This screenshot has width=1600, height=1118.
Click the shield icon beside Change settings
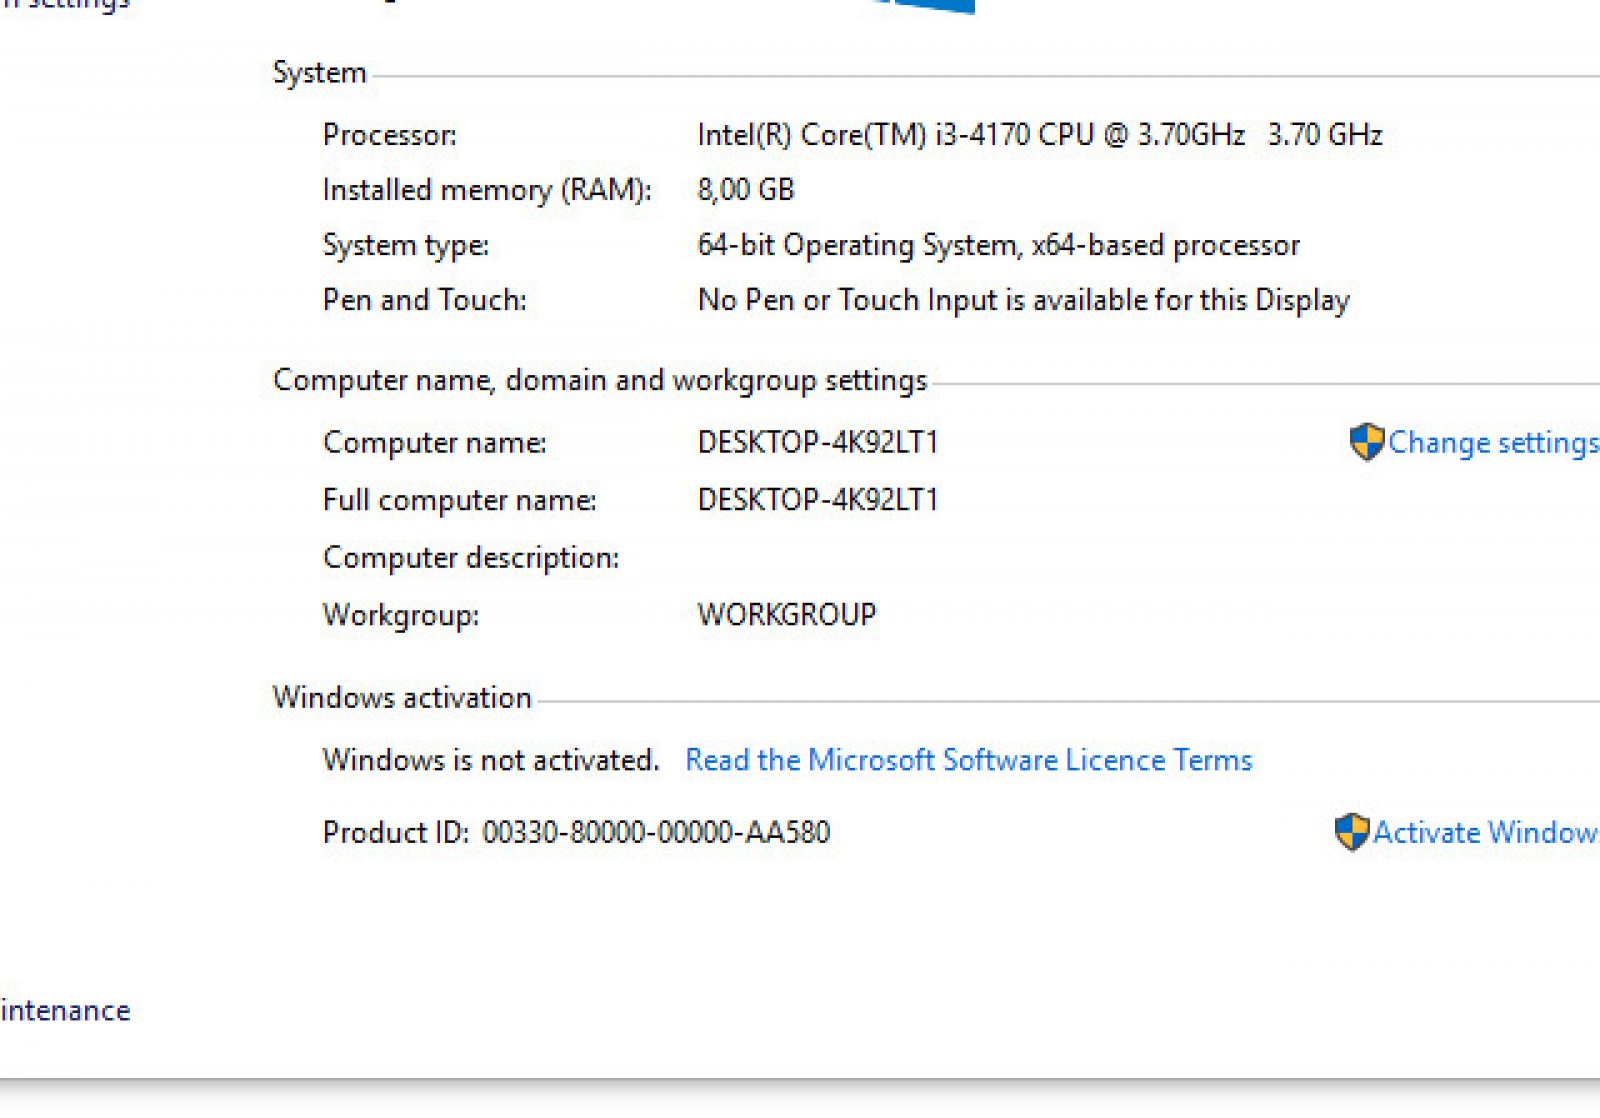click(1366, 442)
